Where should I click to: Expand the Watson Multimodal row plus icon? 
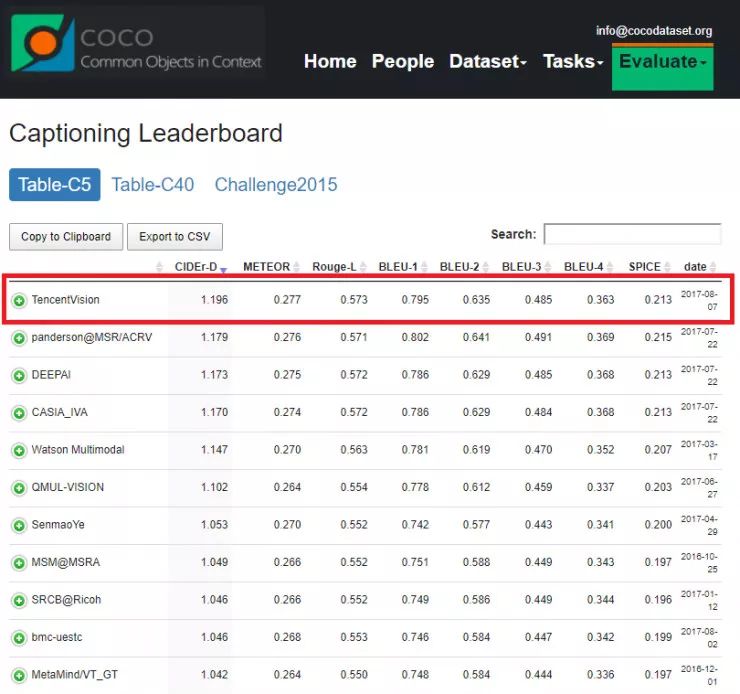(x=19, y=451)
